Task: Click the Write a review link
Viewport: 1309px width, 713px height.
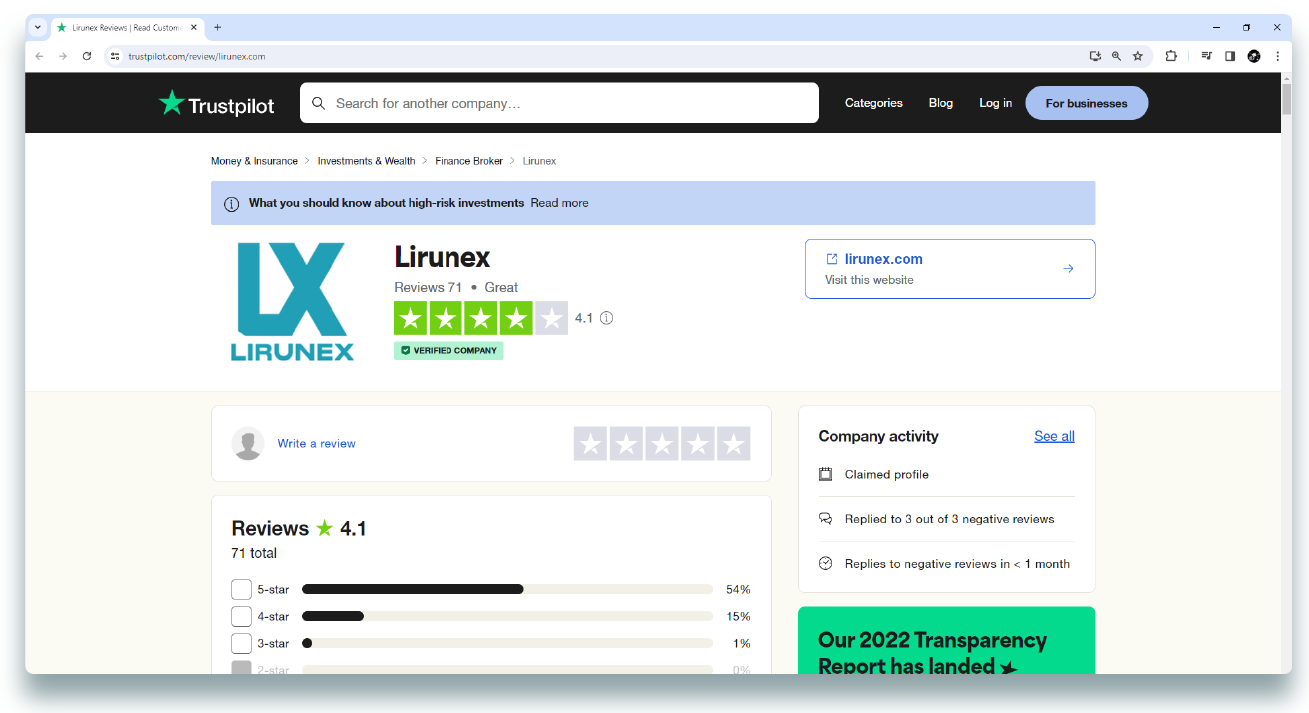Action: coord(316,443)
